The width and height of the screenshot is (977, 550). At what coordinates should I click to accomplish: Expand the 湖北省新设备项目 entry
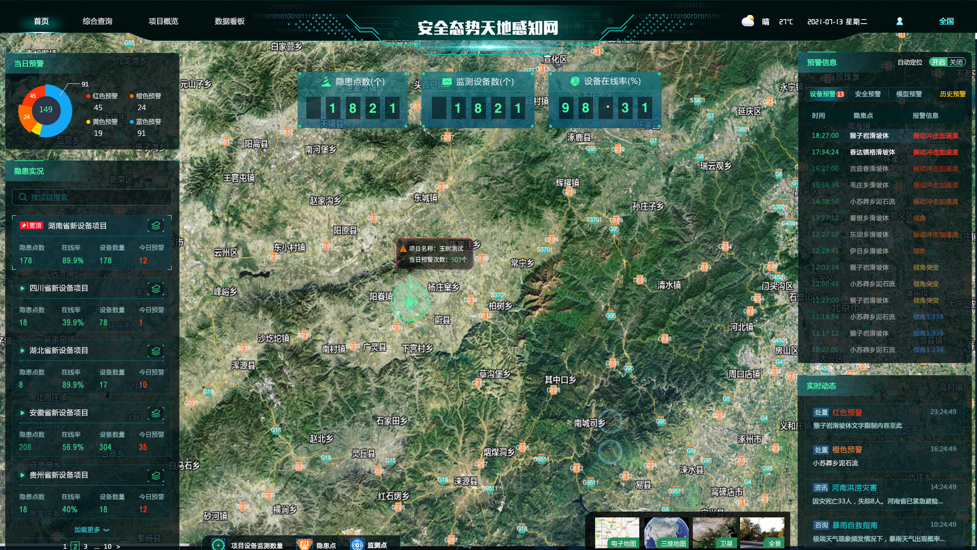(22, 351)
